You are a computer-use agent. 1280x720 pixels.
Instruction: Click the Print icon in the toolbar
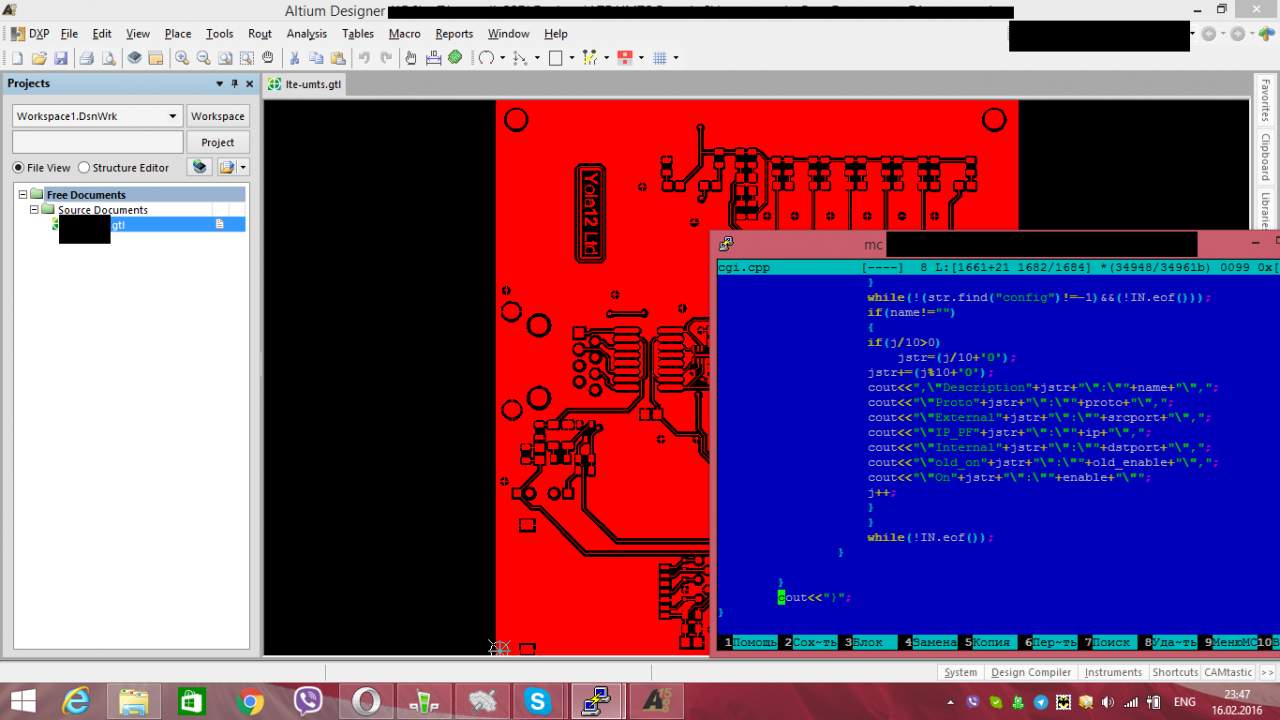click(86, 58)
